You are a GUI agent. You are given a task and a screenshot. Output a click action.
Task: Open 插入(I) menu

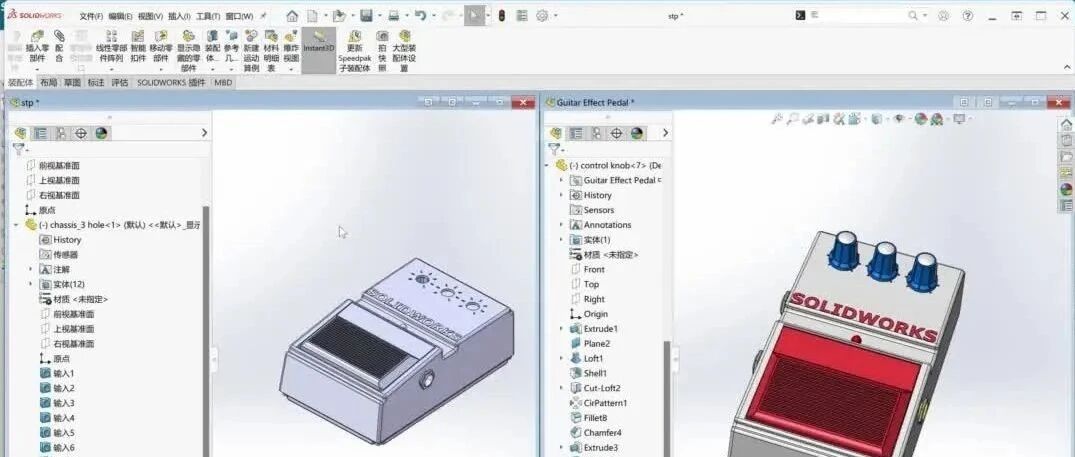(x=179, y=16)
